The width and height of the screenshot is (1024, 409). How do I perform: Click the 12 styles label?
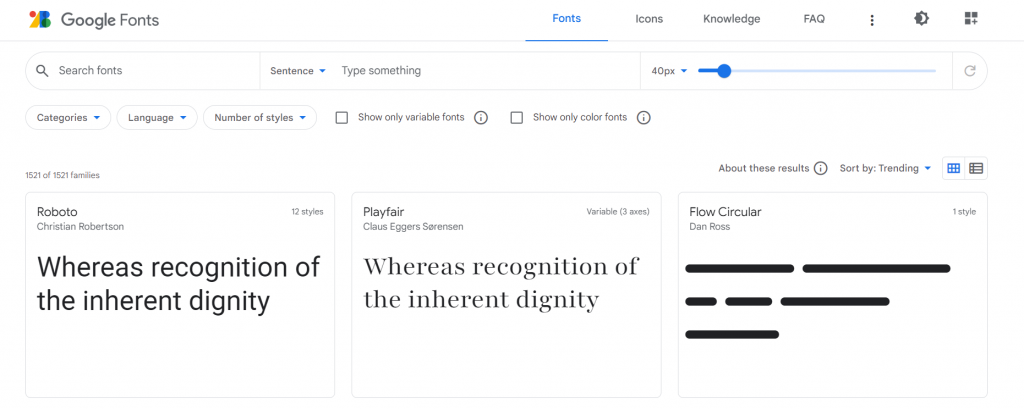[x=307, y=212]
